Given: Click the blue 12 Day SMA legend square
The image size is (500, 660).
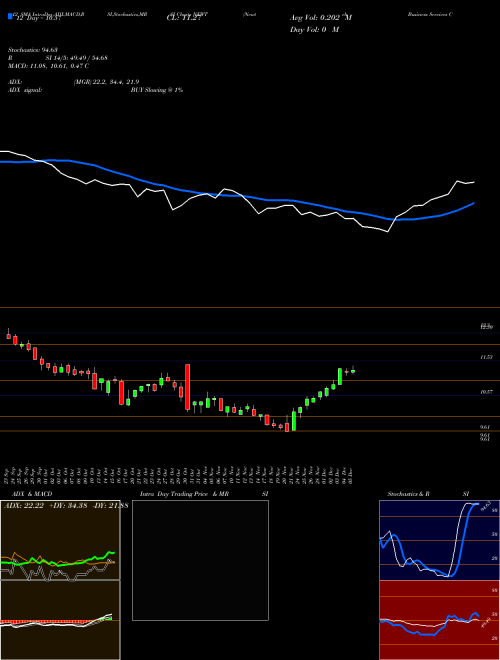Looking at the screenshot, I should point(11,17).
